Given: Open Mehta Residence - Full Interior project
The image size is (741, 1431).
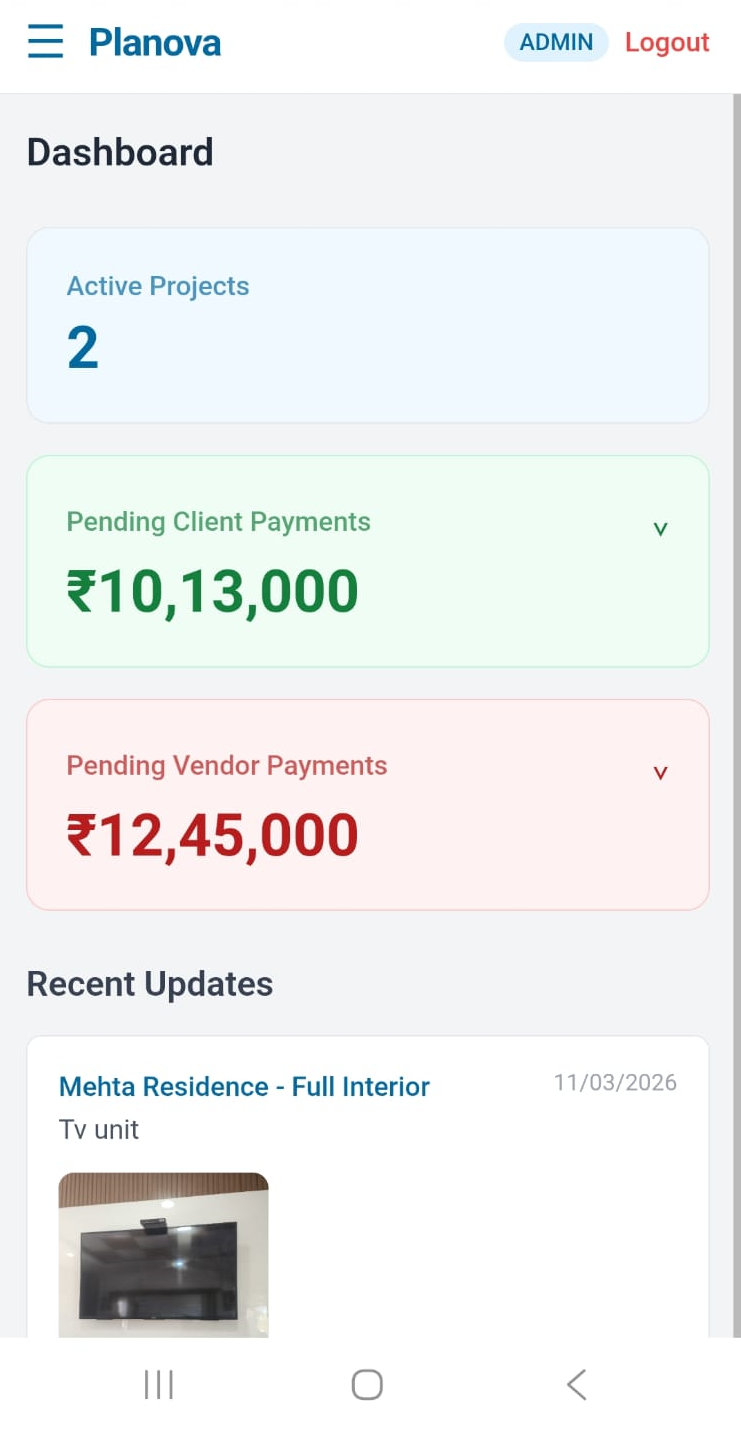Looking at the screenshot, I should pyautogui.click(x=244, y=1087).
